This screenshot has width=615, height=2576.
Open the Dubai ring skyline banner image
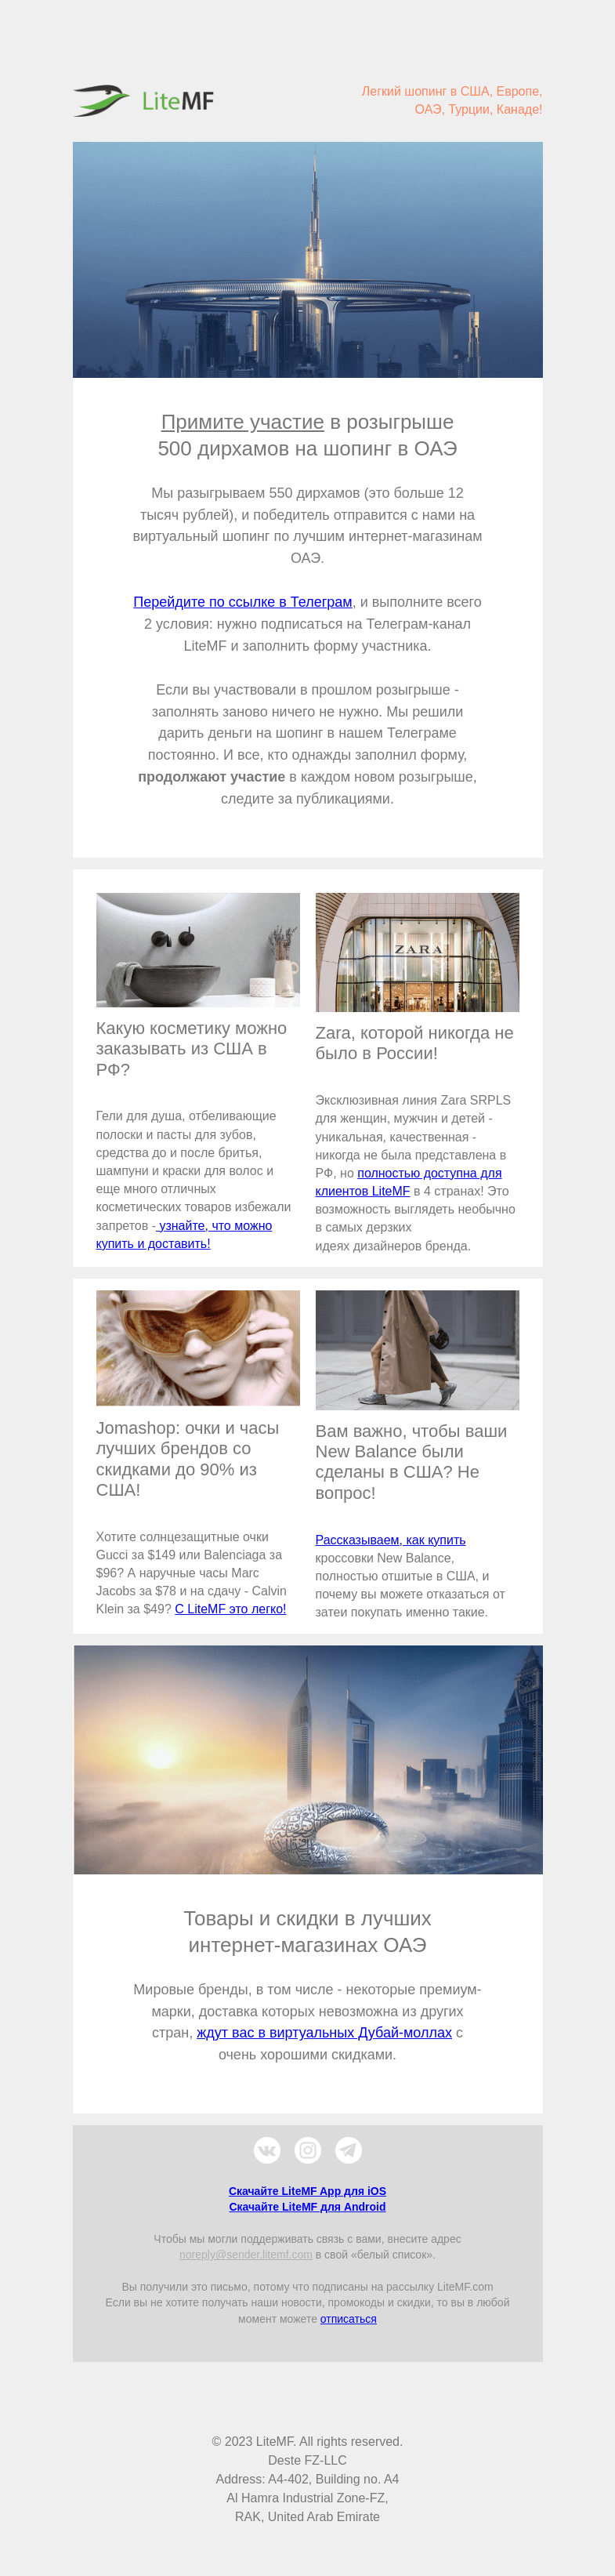coord(308,260)
